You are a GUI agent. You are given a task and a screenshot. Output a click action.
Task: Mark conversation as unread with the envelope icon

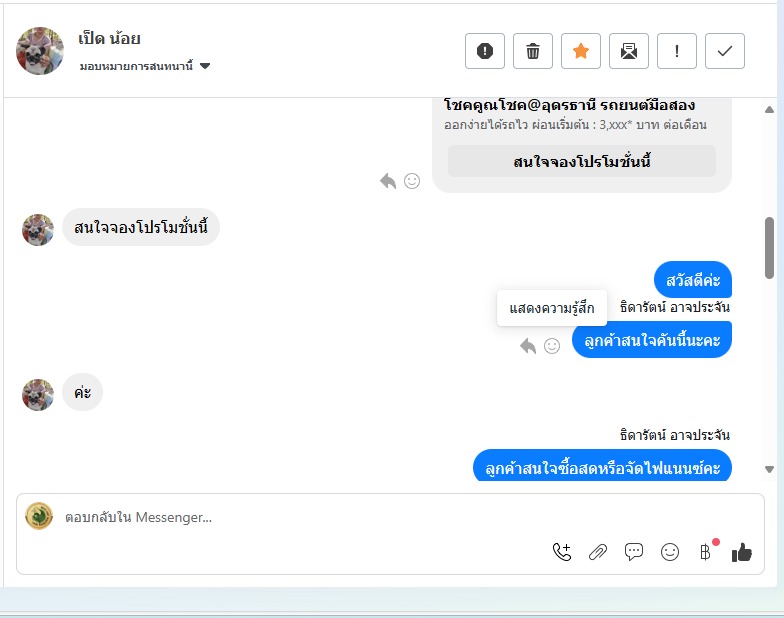pyautogui.click(x=628, y=50)
